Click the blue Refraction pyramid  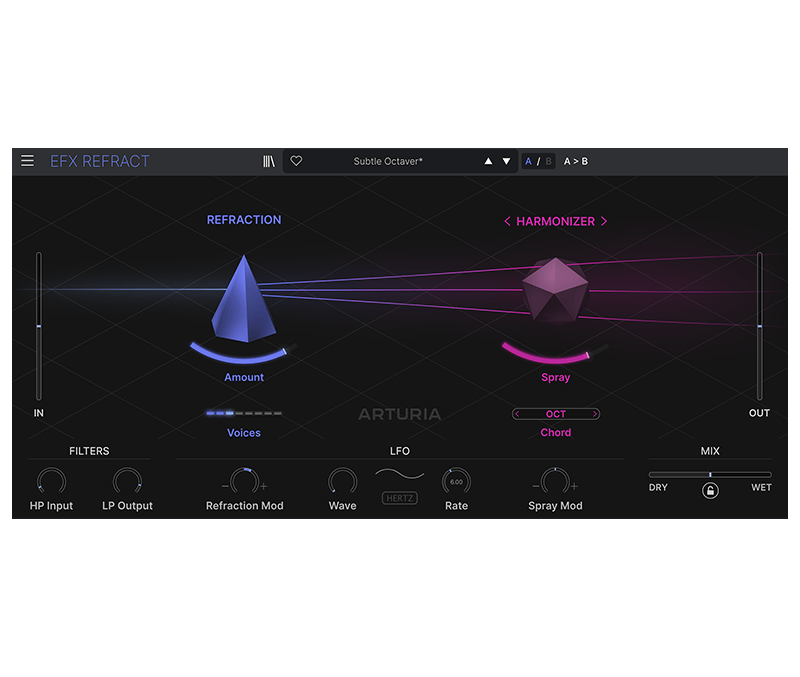click(244, 299)
